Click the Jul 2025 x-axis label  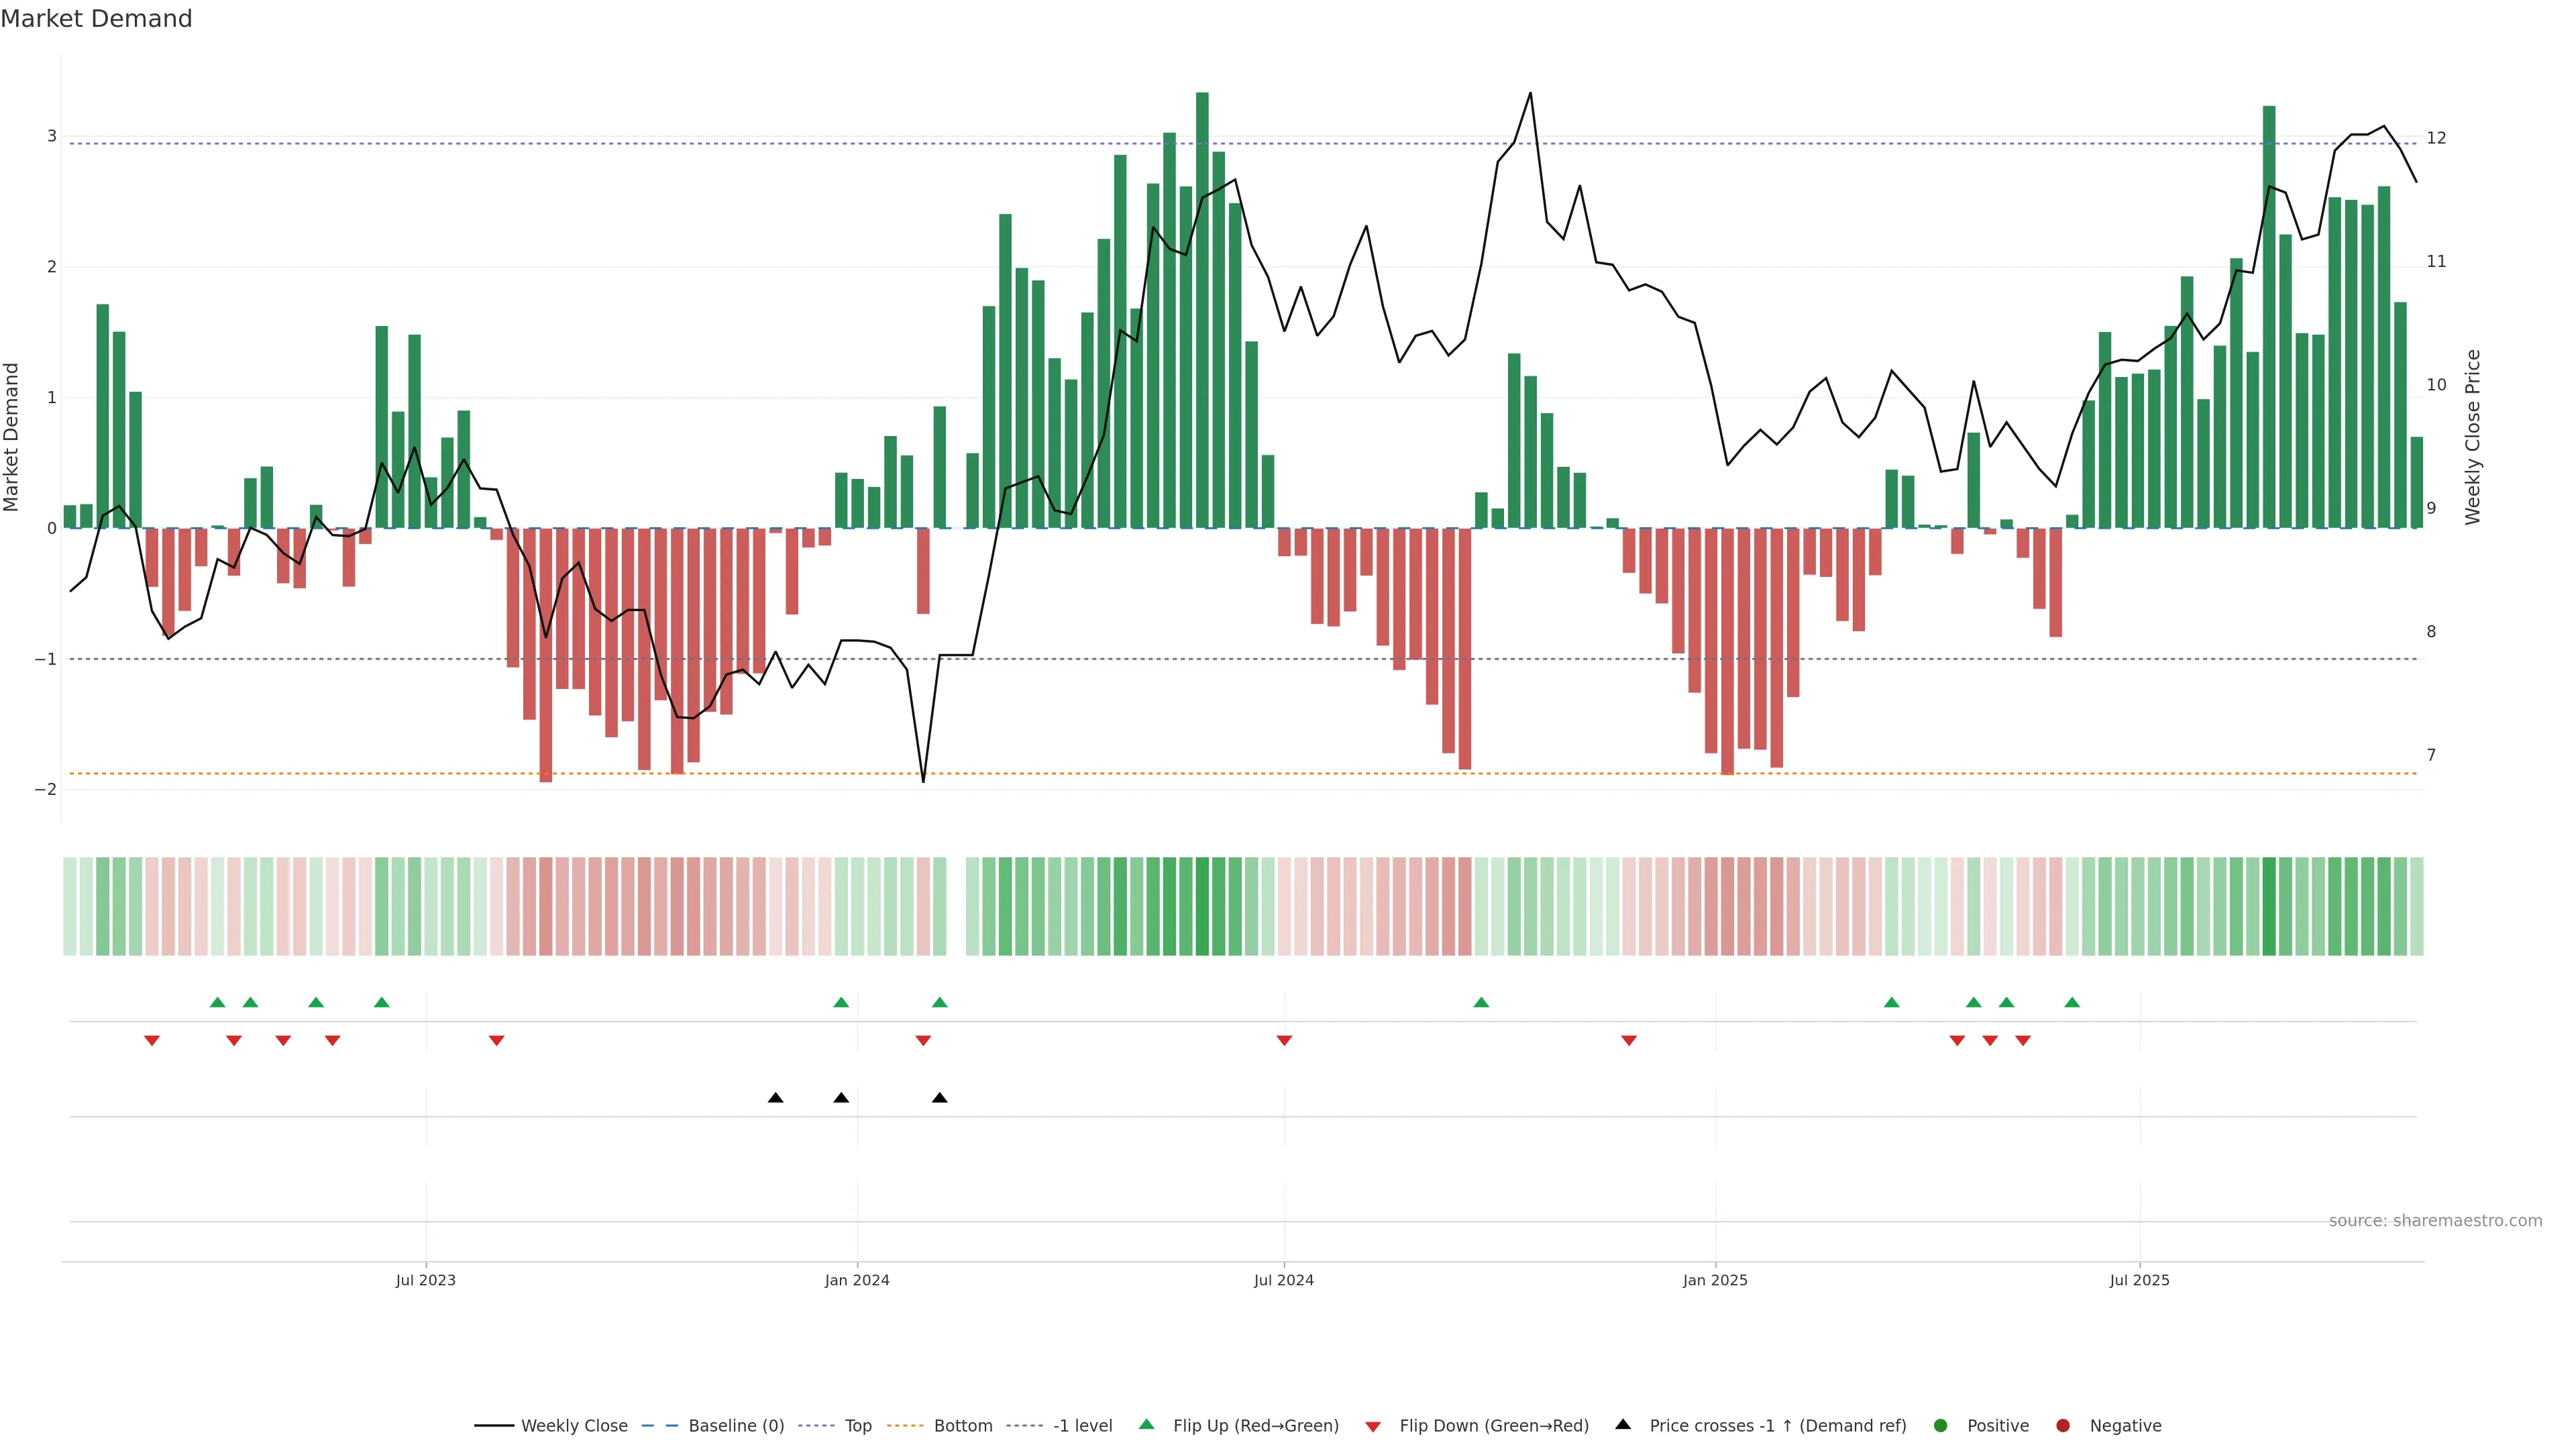click(x=2139, y=1280)
